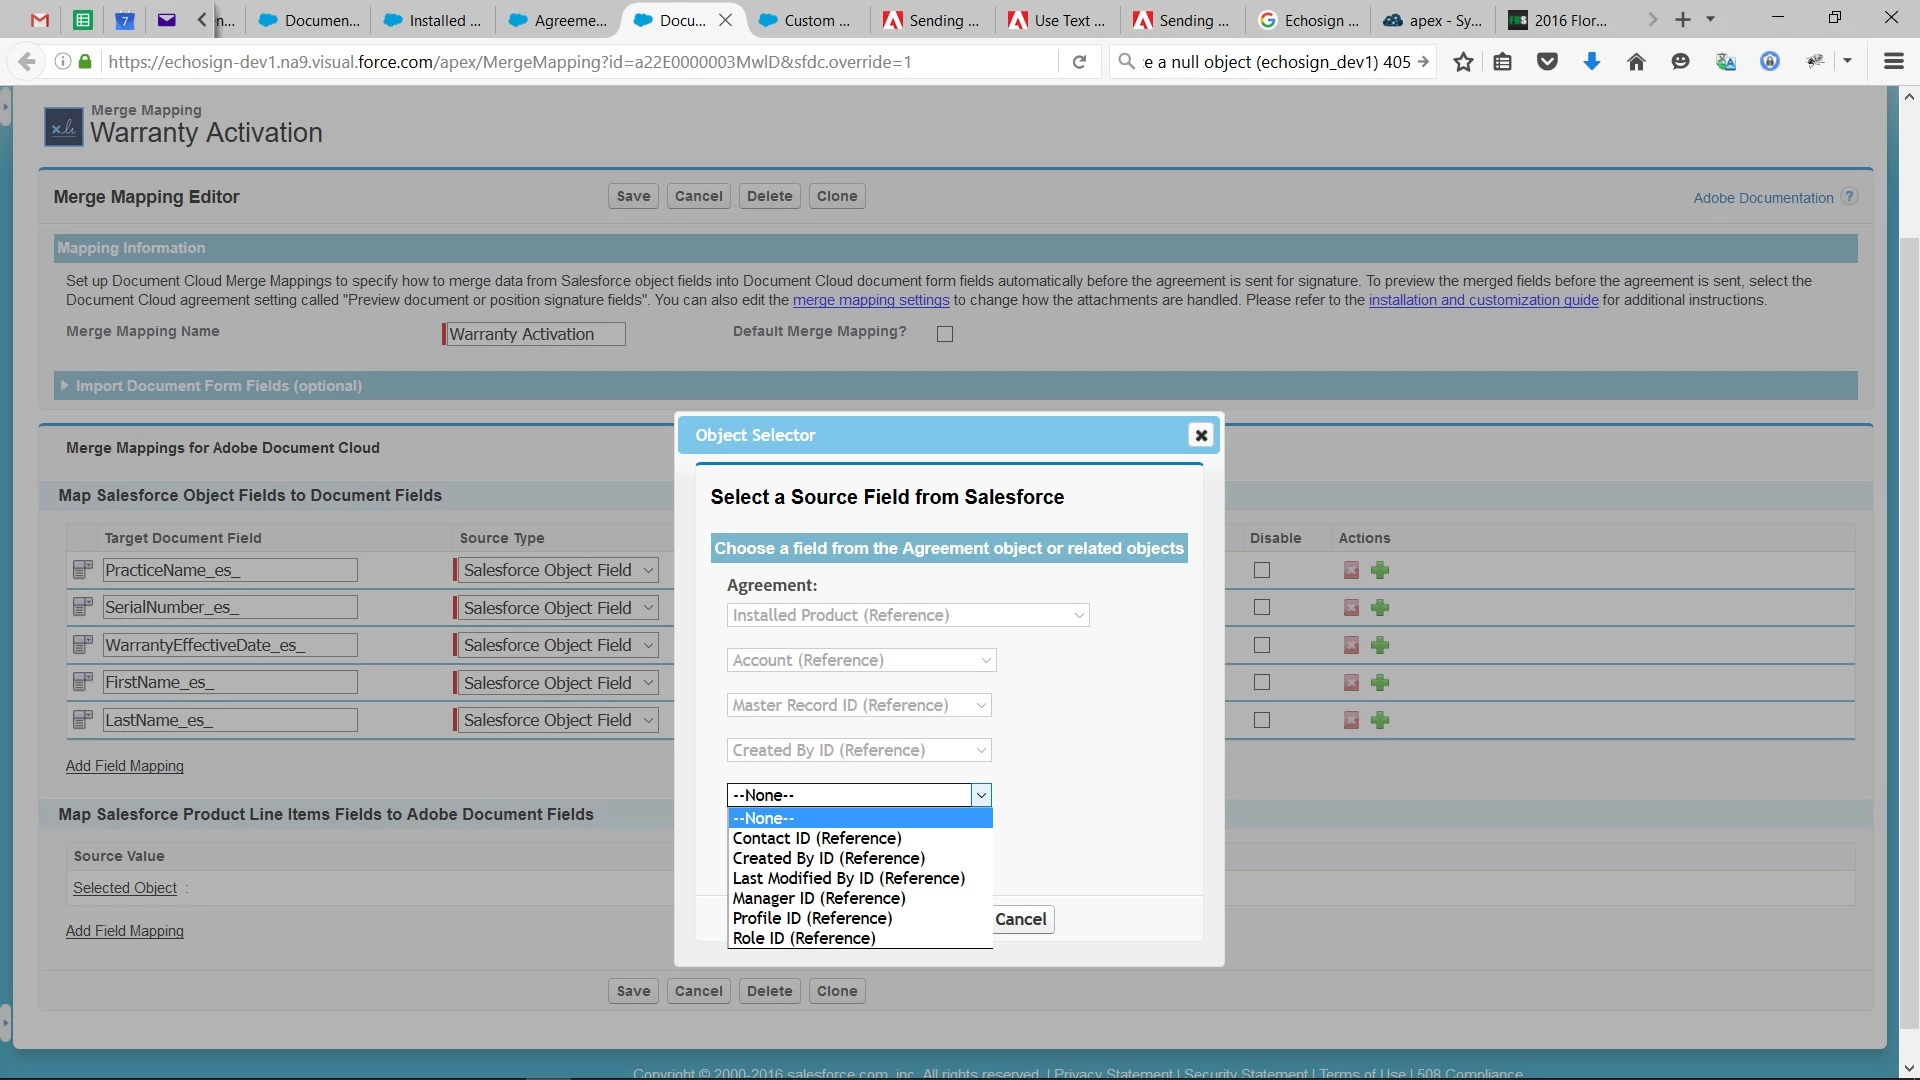1920x1080 pixels.
Task: Click field picker icon beside FirstName_es_
Action: pos(83,682)
